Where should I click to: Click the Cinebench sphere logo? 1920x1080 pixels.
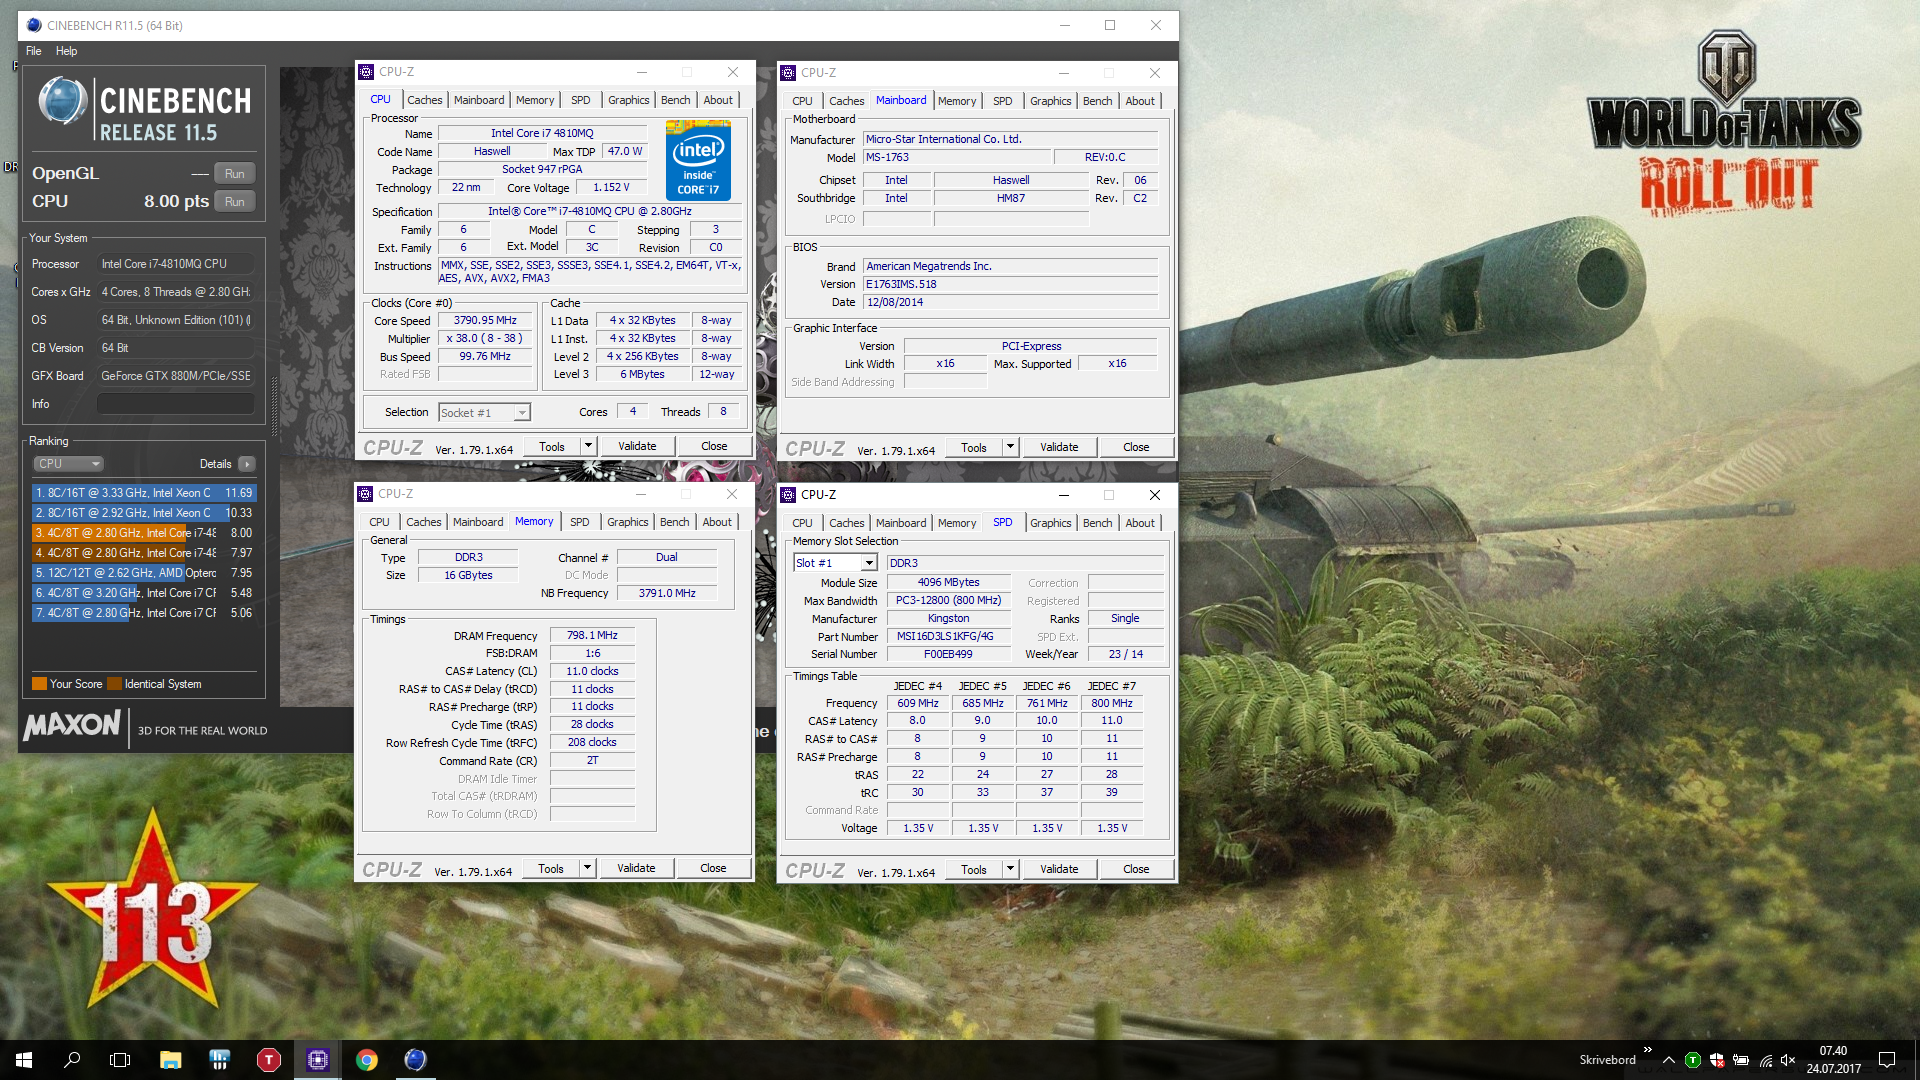(x=62, y=102)
